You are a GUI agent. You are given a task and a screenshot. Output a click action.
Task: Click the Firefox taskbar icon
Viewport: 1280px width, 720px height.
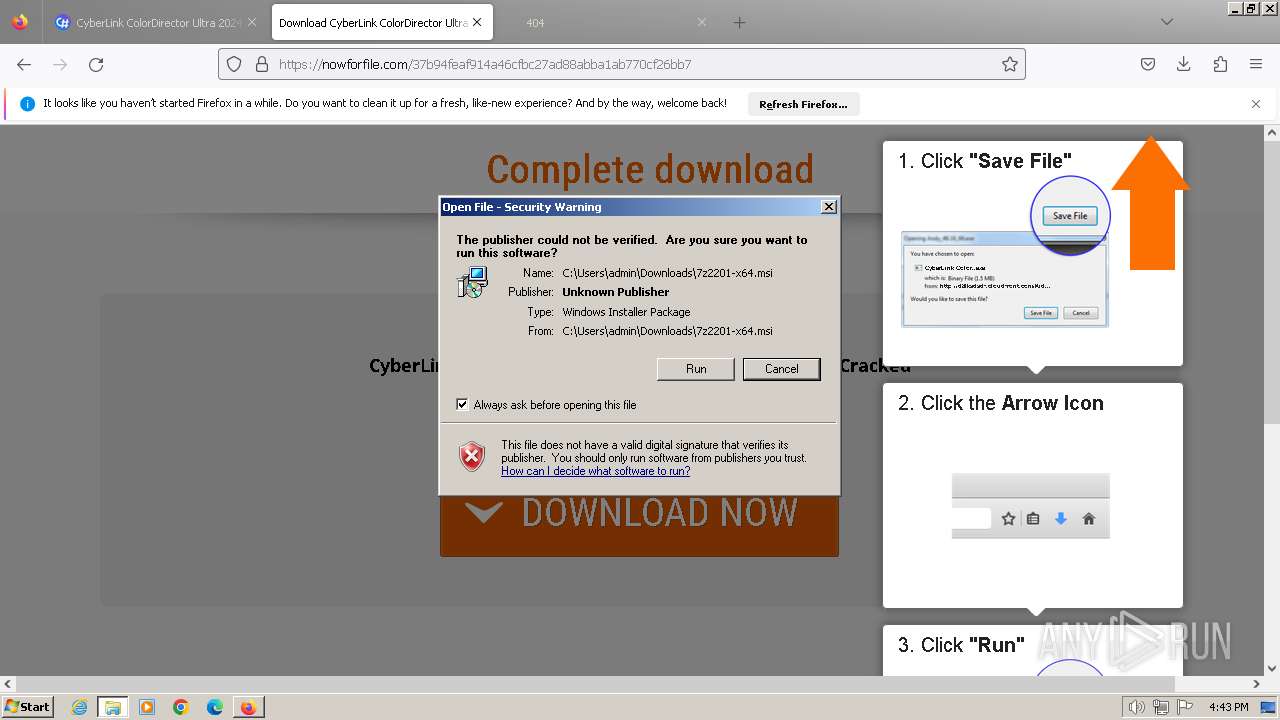(248, 707)
